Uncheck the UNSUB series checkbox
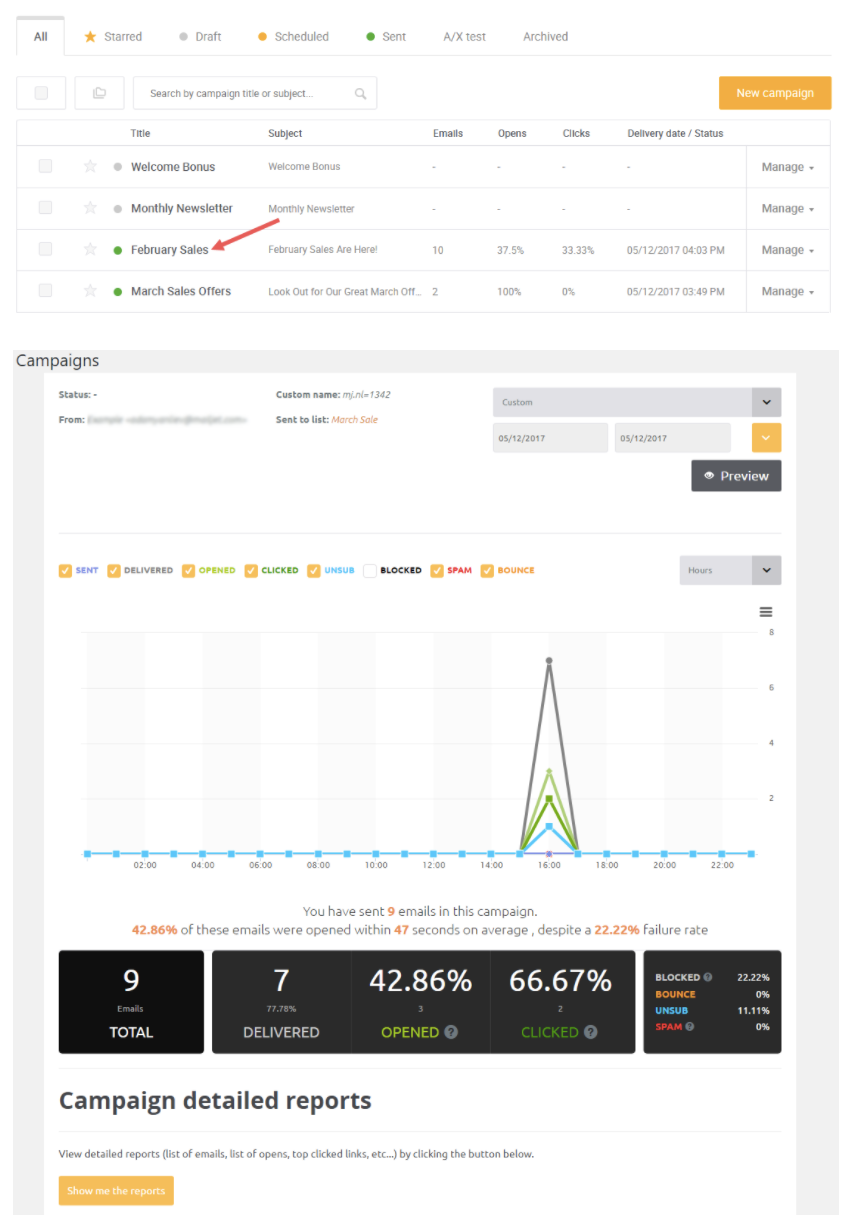The height and width of the screenshot is (1216, 850). click(314, 571)
